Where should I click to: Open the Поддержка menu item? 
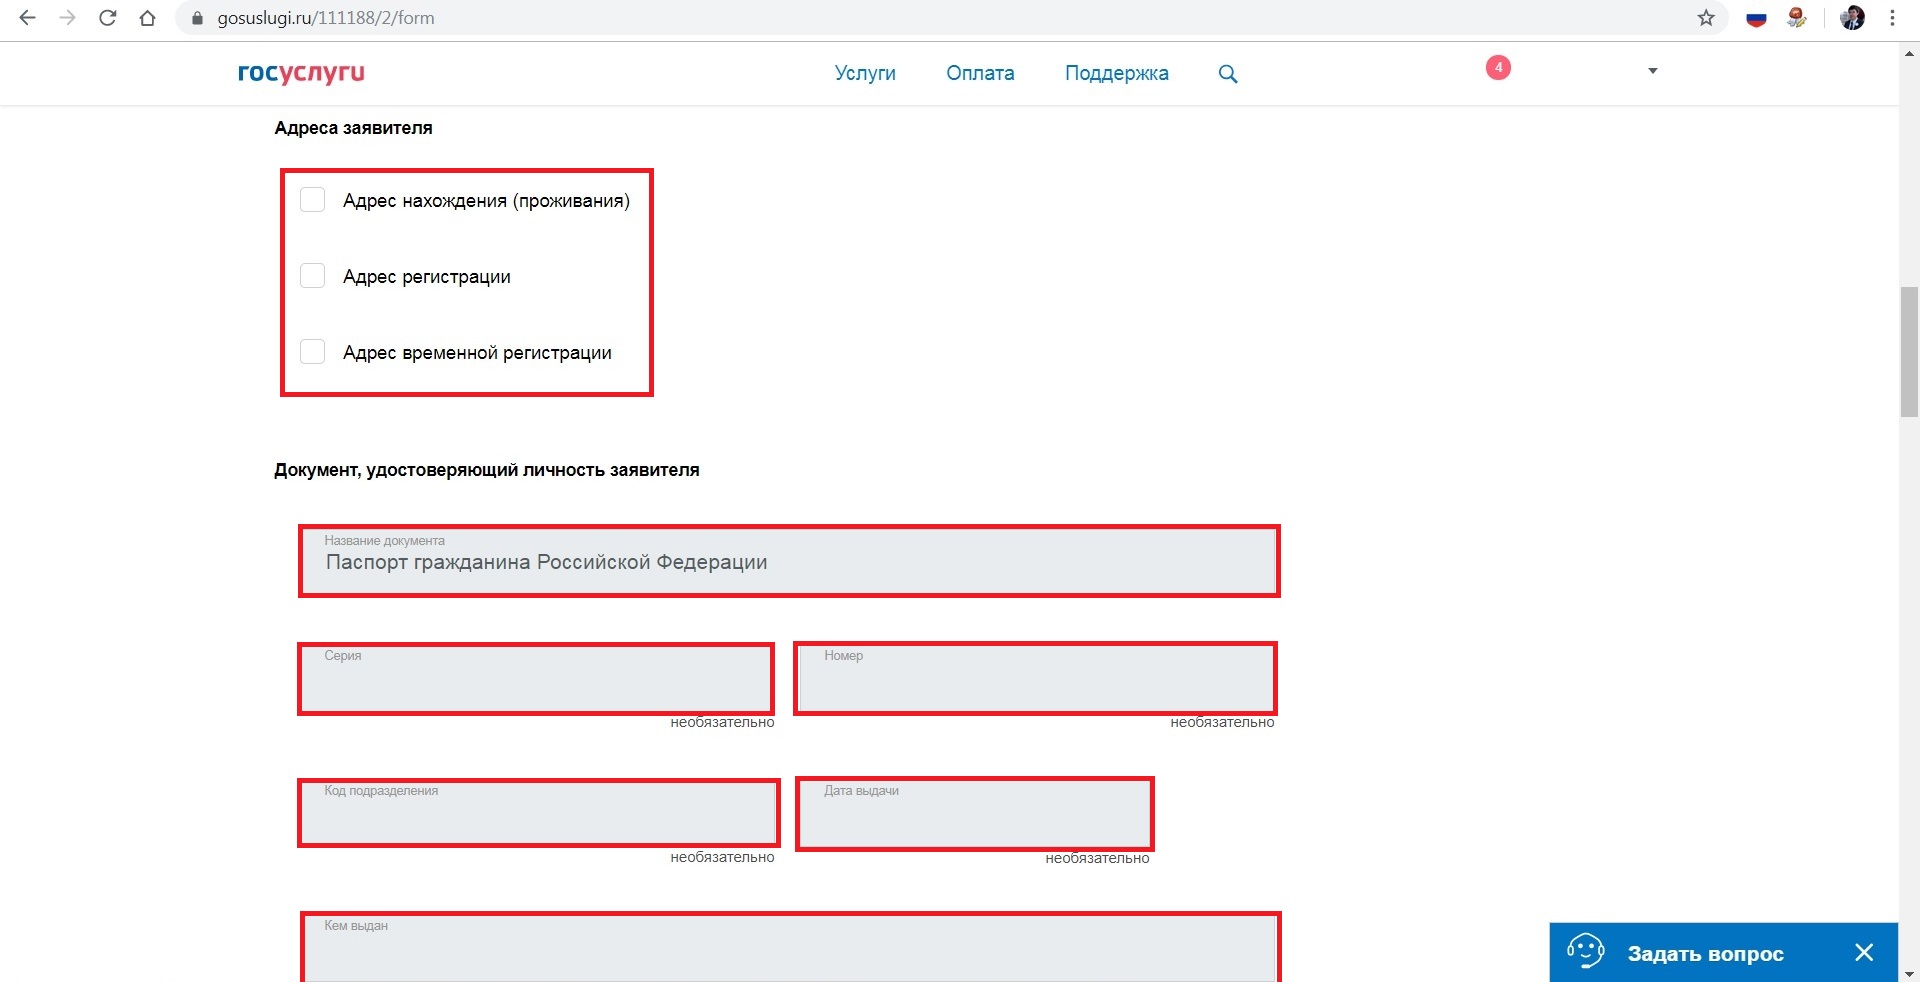pos(1116,73)
